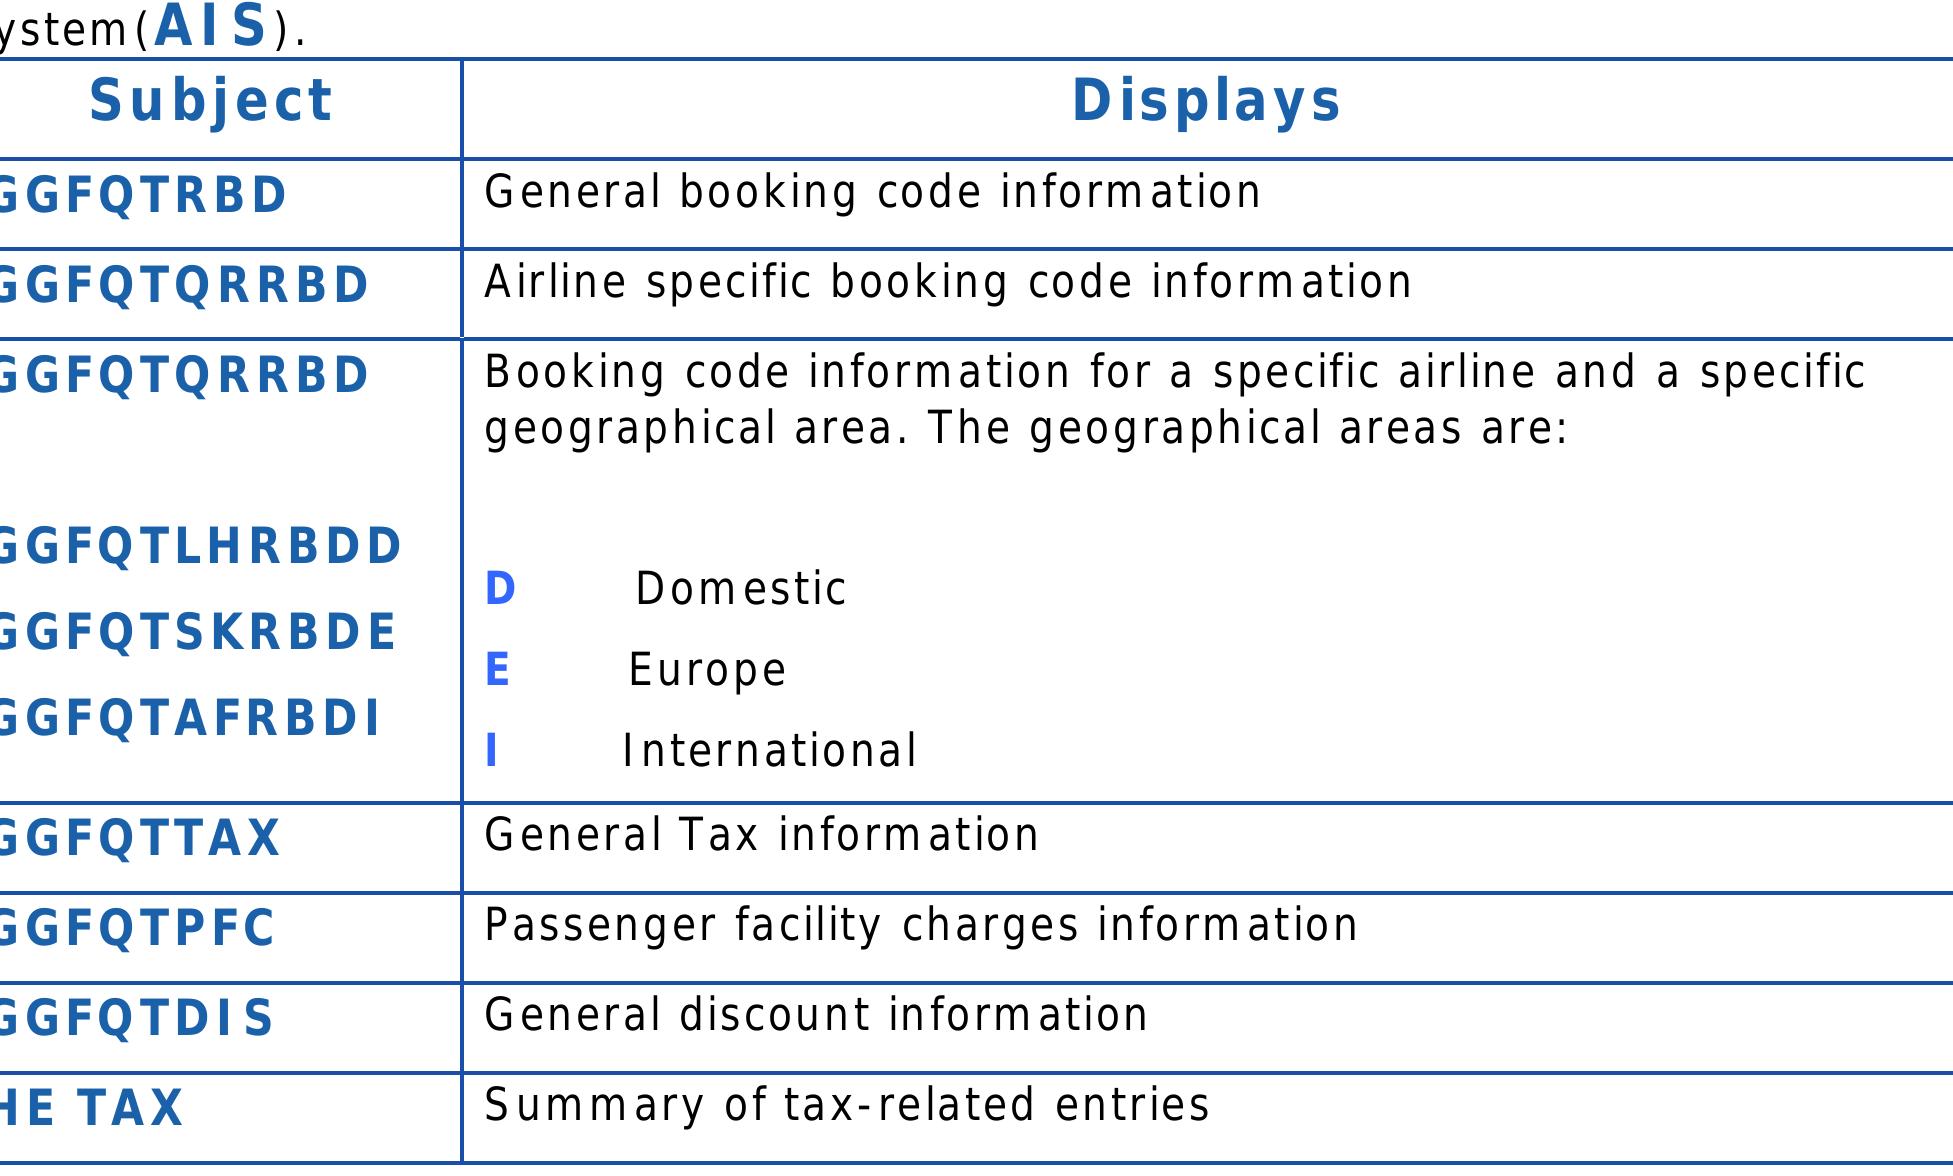The width and height of the screenshot is (1953, 1176).
Task: Open the GGFQTTAX subject entry
Action: pyautogui.click(x=139, y=838)
